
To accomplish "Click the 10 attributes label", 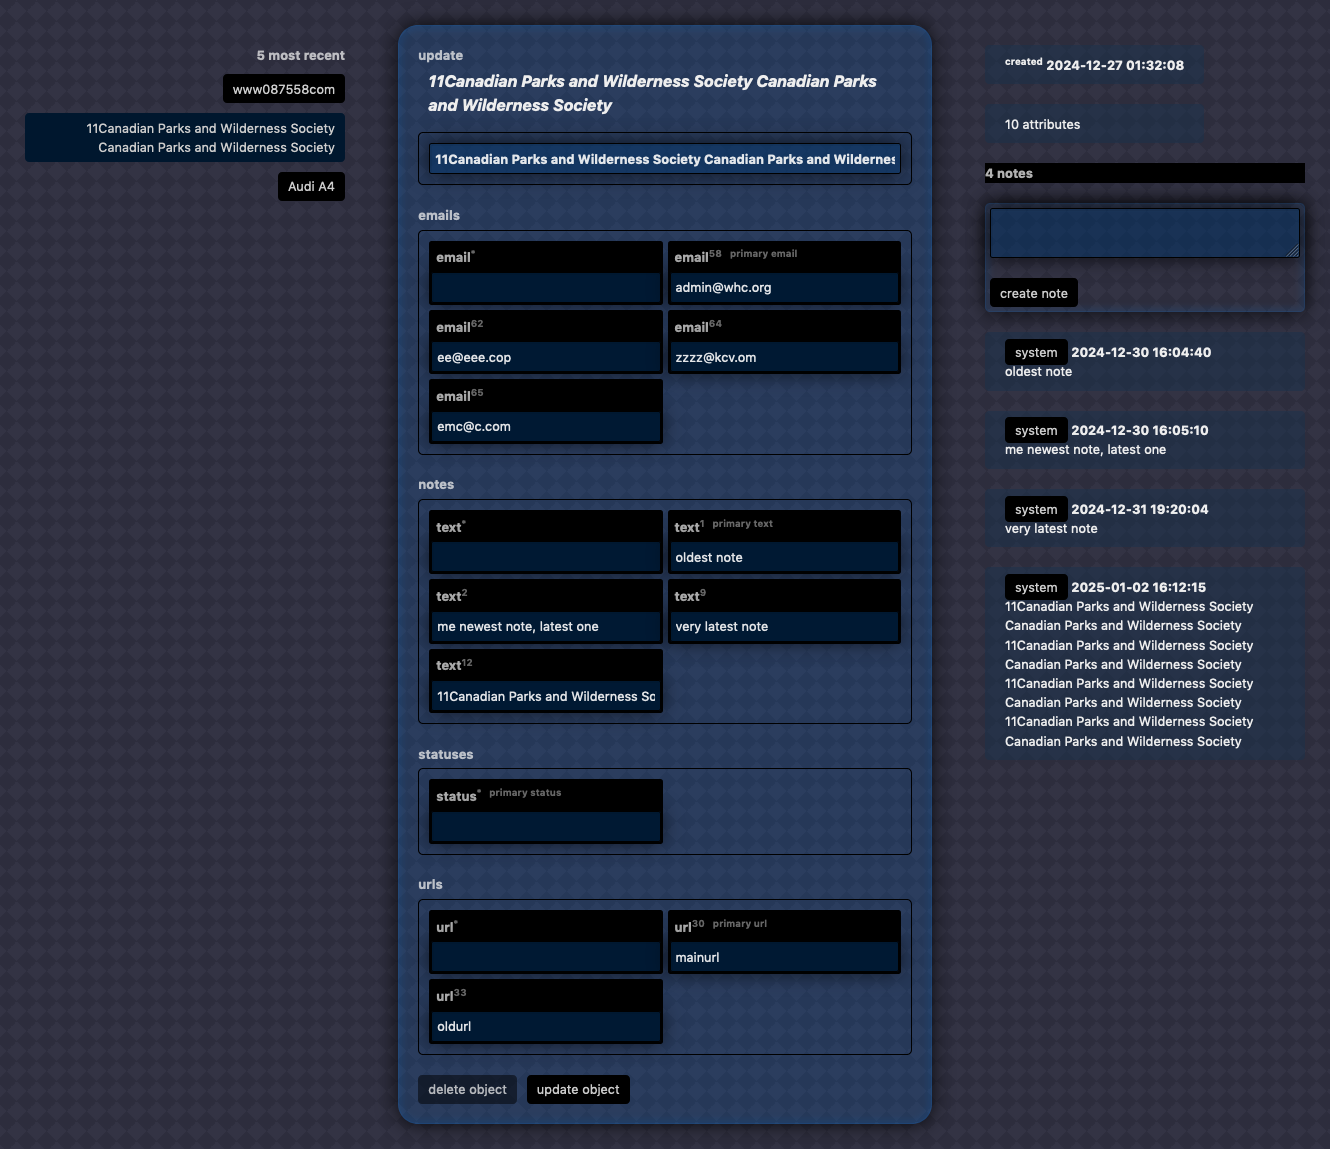I will (x=1043, y=125).
